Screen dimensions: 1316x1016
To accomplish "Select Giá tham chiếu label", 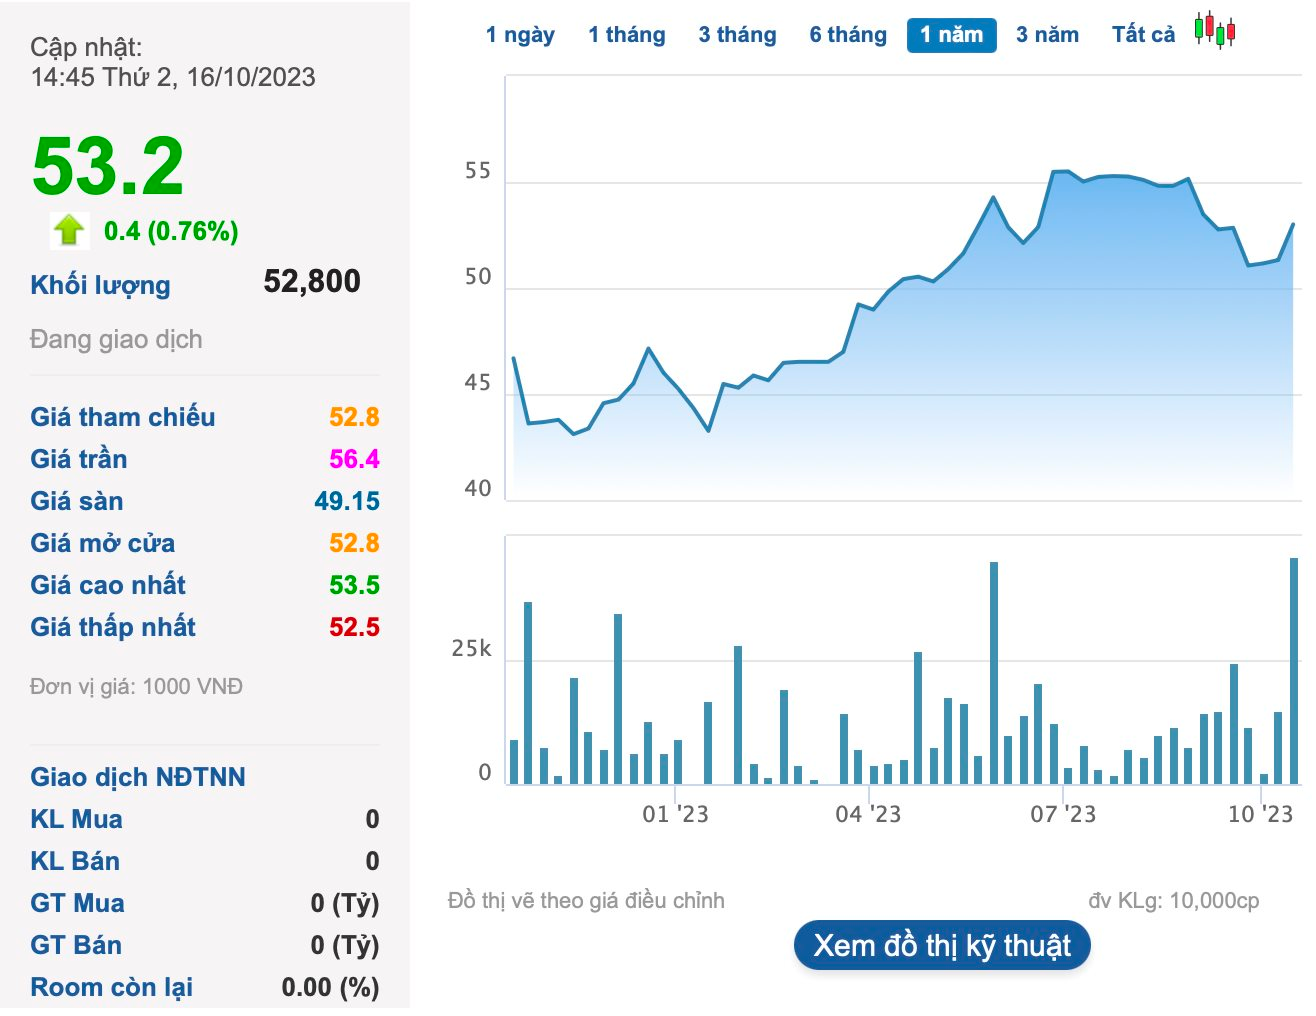I will coord(123,417).
